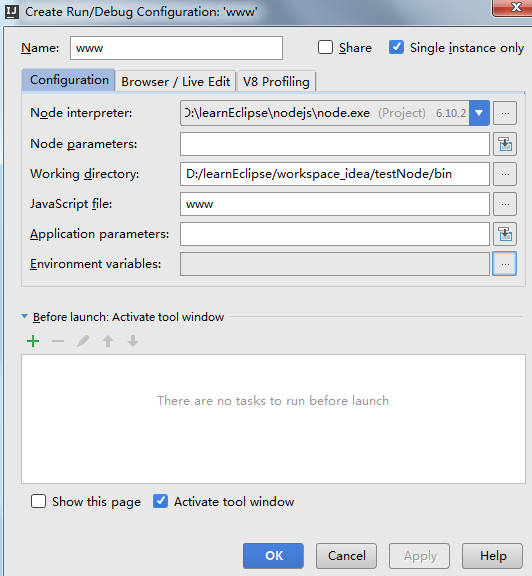The width and height of the screenshot is (532, 576).
Task: Switch to Browser / Live Edit tab
Action: pos(176,81)
